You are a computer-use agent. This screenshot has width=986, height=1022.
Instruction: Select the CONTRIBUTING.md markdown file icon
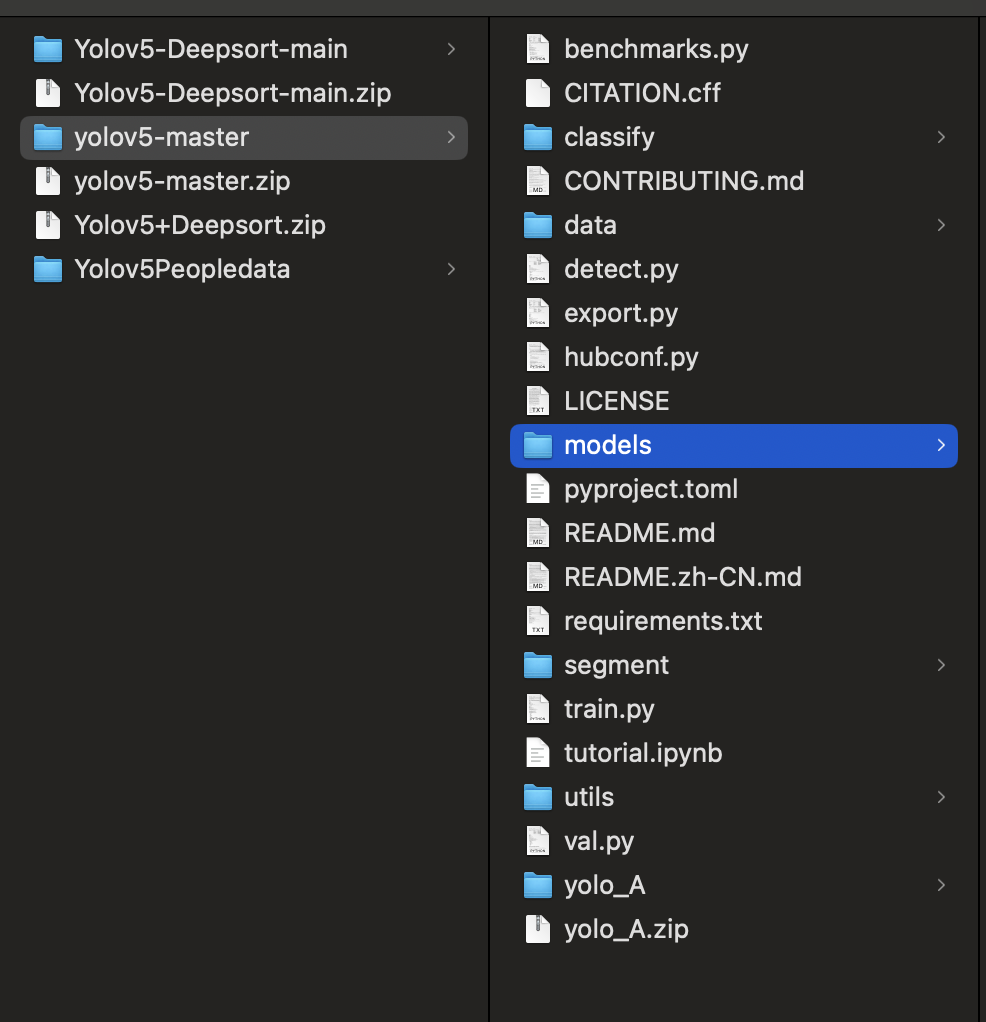click(538, 181)
